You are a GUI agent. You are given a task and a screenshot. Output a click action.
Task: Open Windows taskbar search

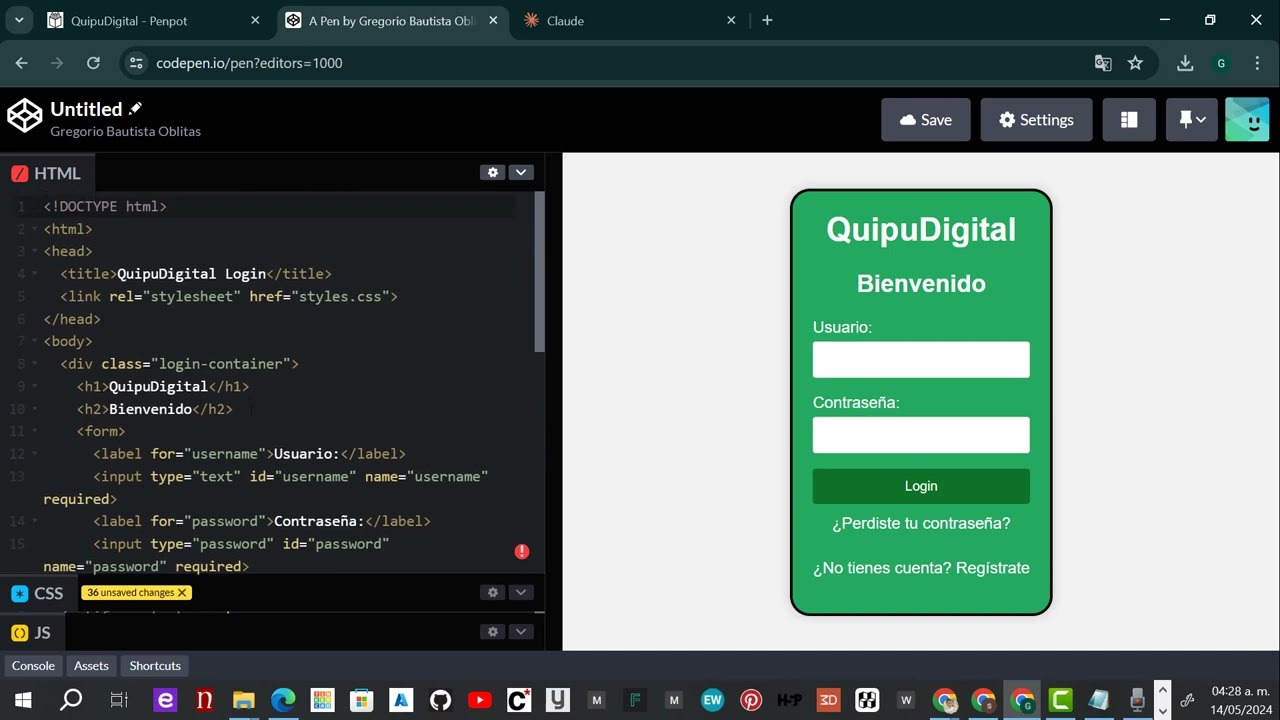tap(71, 700)
